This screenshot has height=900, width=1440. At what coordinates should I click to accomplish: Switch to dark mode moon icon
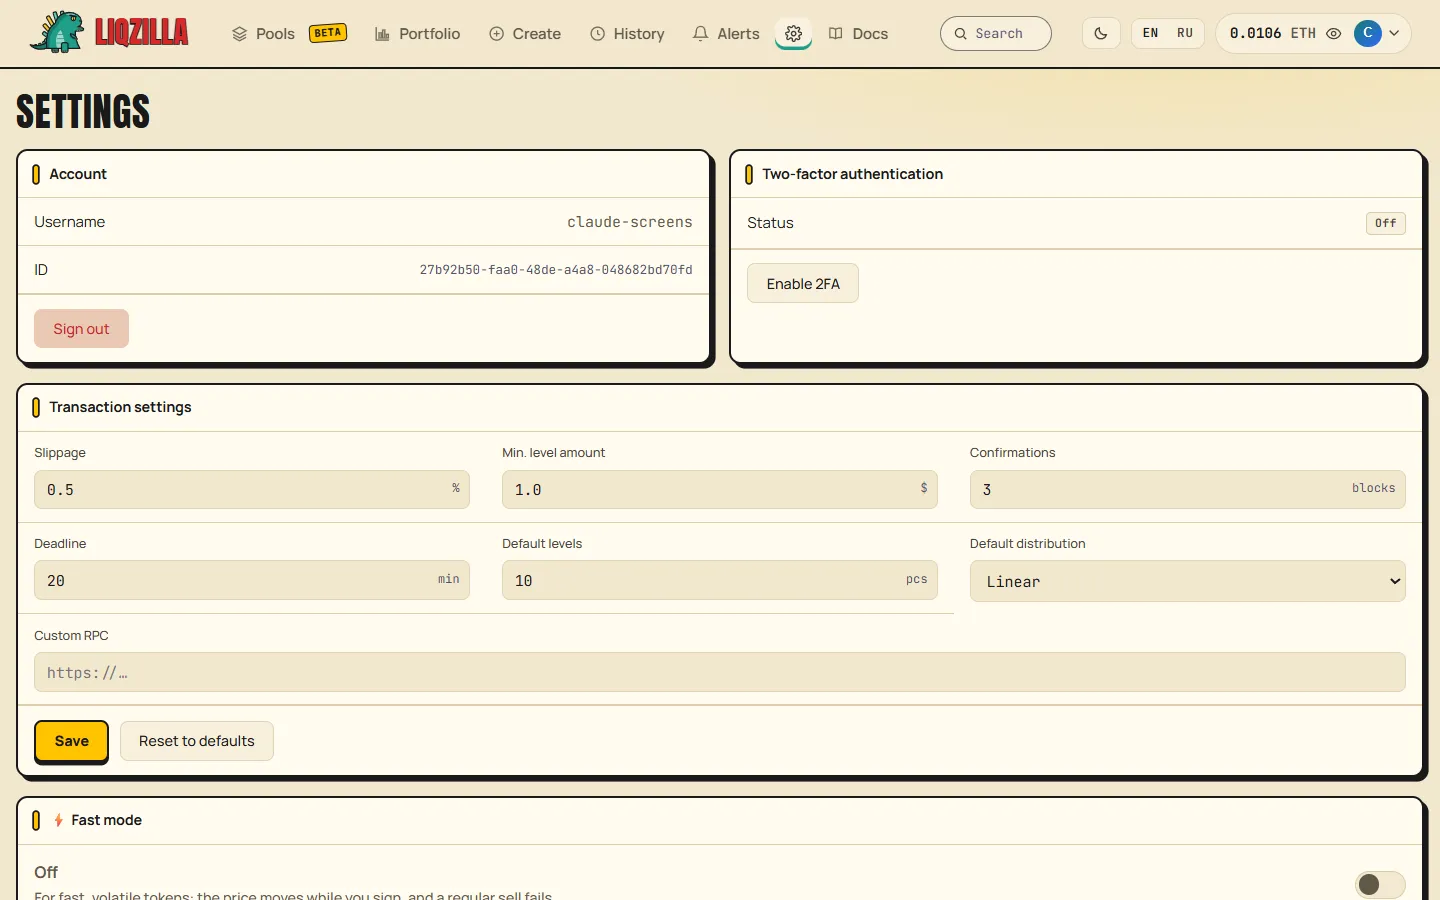pos(1101,33)
